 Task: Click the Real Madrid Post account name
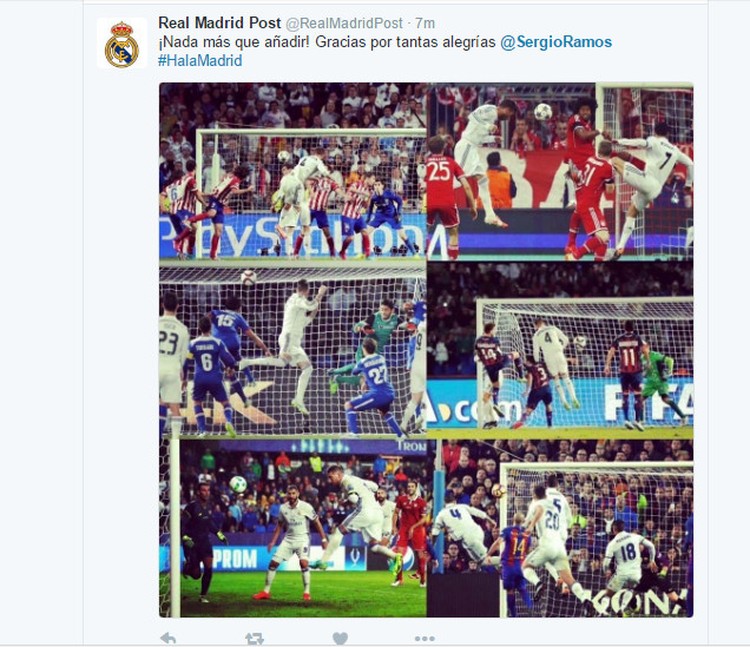[x=220, y=22]
